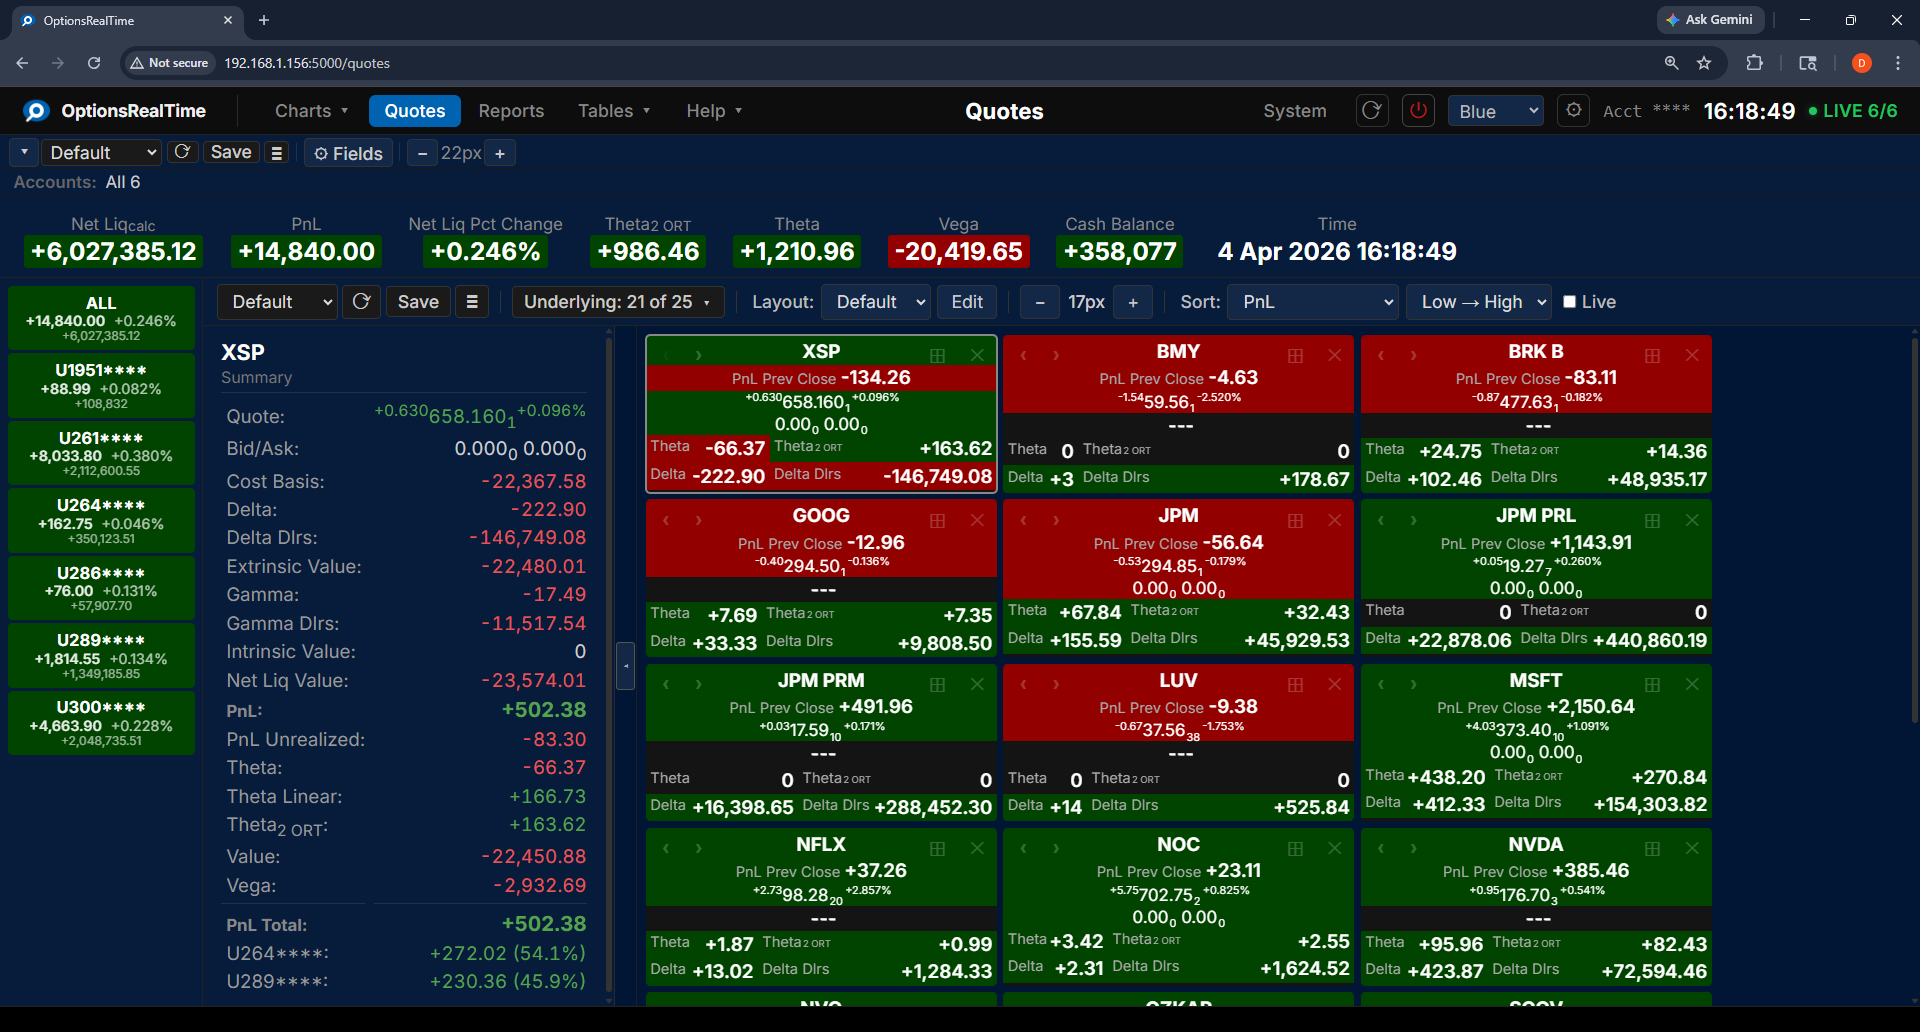
Task: Open the Tables menu
Action: [x=614, y=111]
